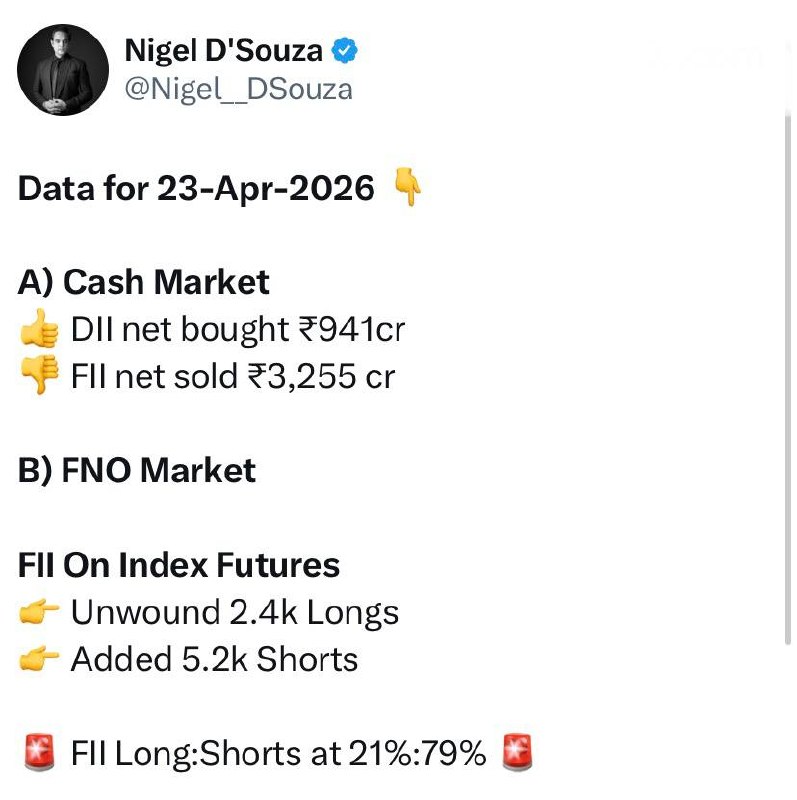Open the @Nigel__DSouza handle link
The width and height of the screenshot is (797, 800).
click(238, 89)
